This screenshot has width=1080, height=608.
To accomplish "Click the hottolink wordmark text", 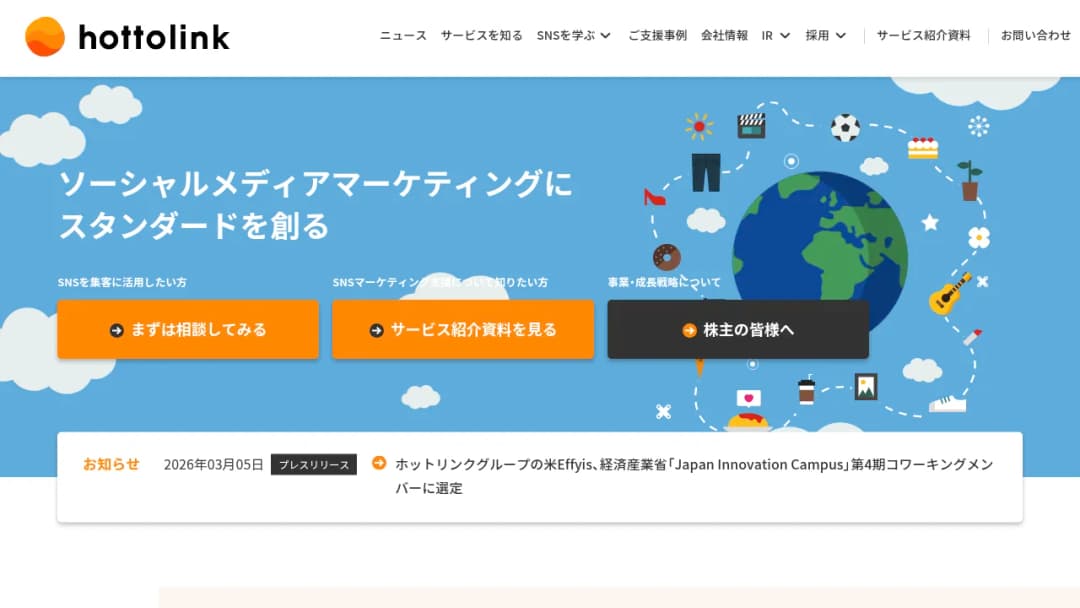I will pyautogui.click(x=154, y=37).
